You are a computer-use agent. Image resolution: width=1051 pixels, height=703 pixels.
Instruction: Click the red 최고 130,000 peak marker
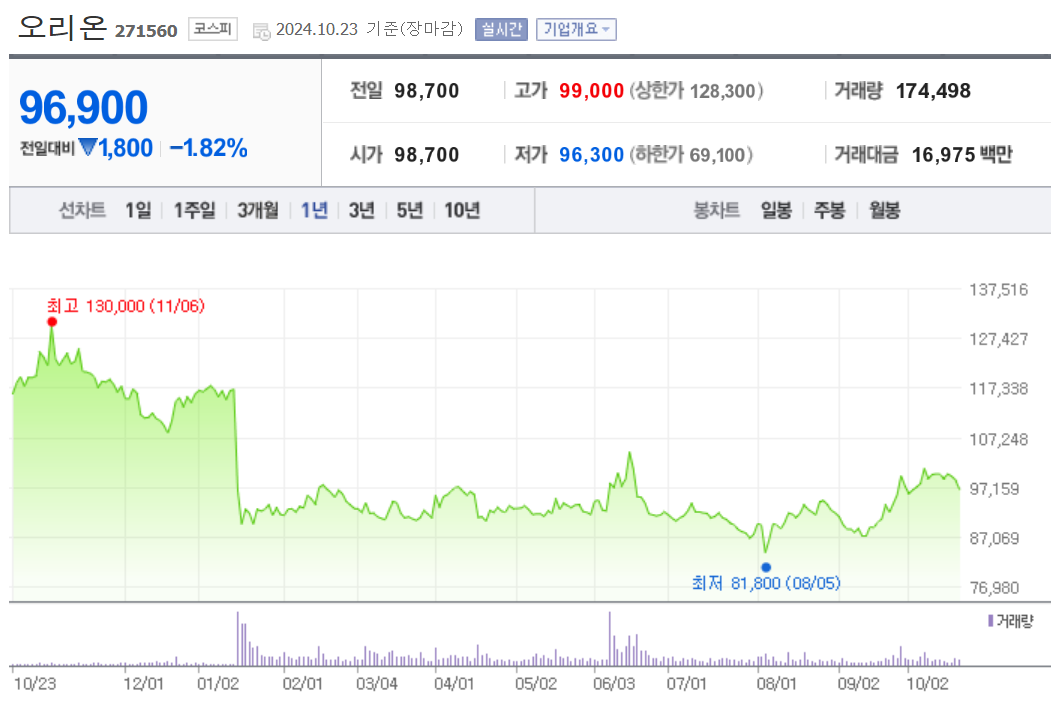pos(52,322)
